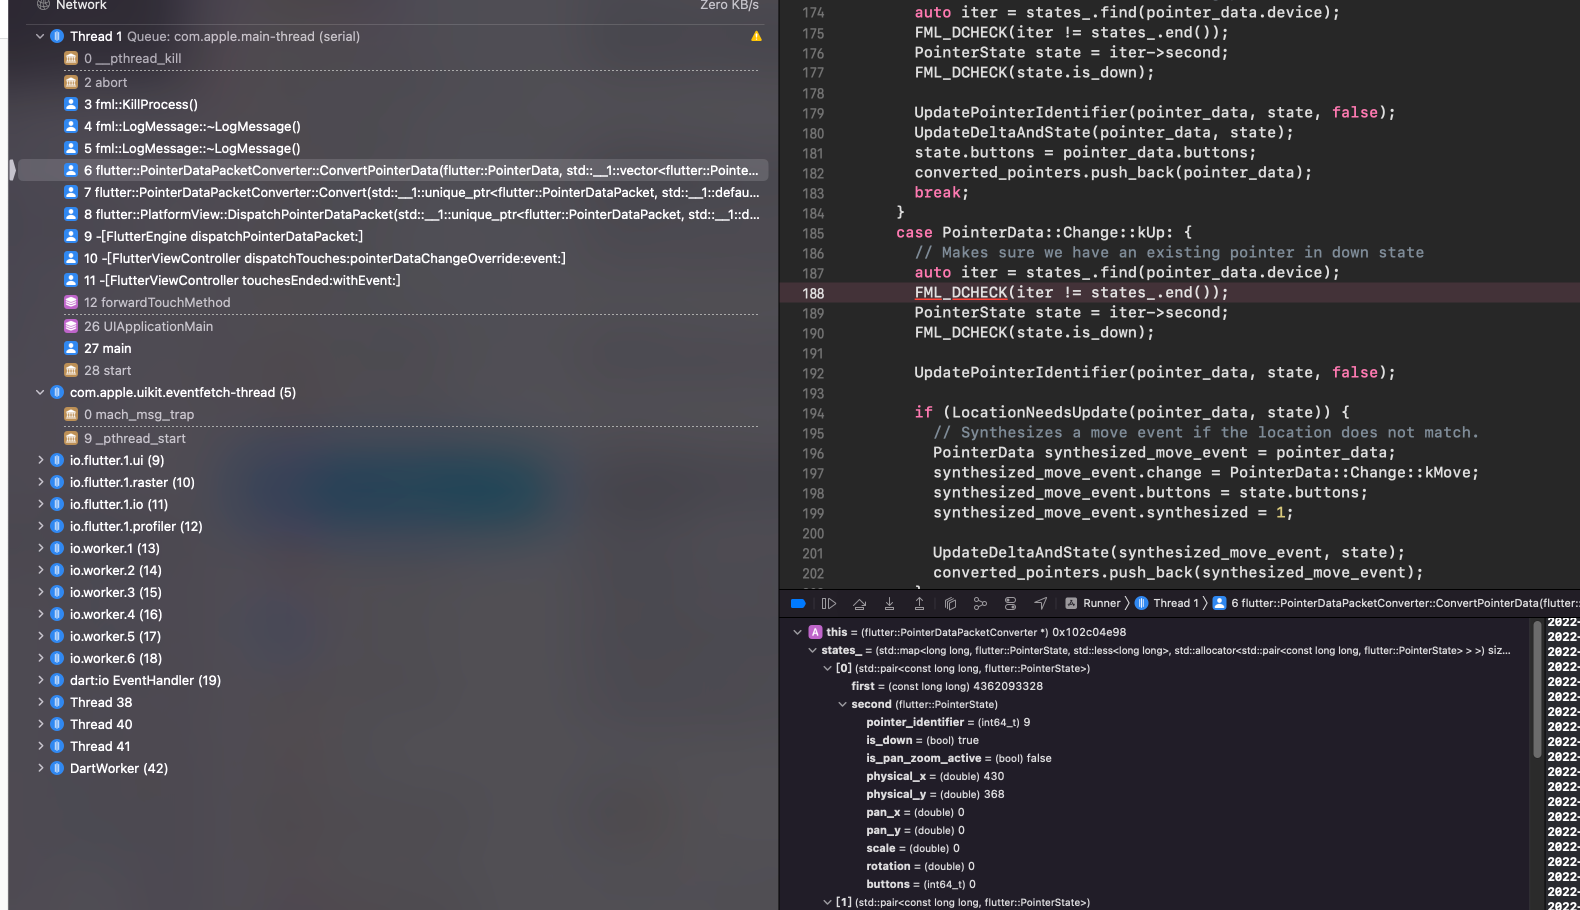Viewport: 1580px width, 910px height.
Task: Collapse the states_ variable
Action: [x=812, y=650]
